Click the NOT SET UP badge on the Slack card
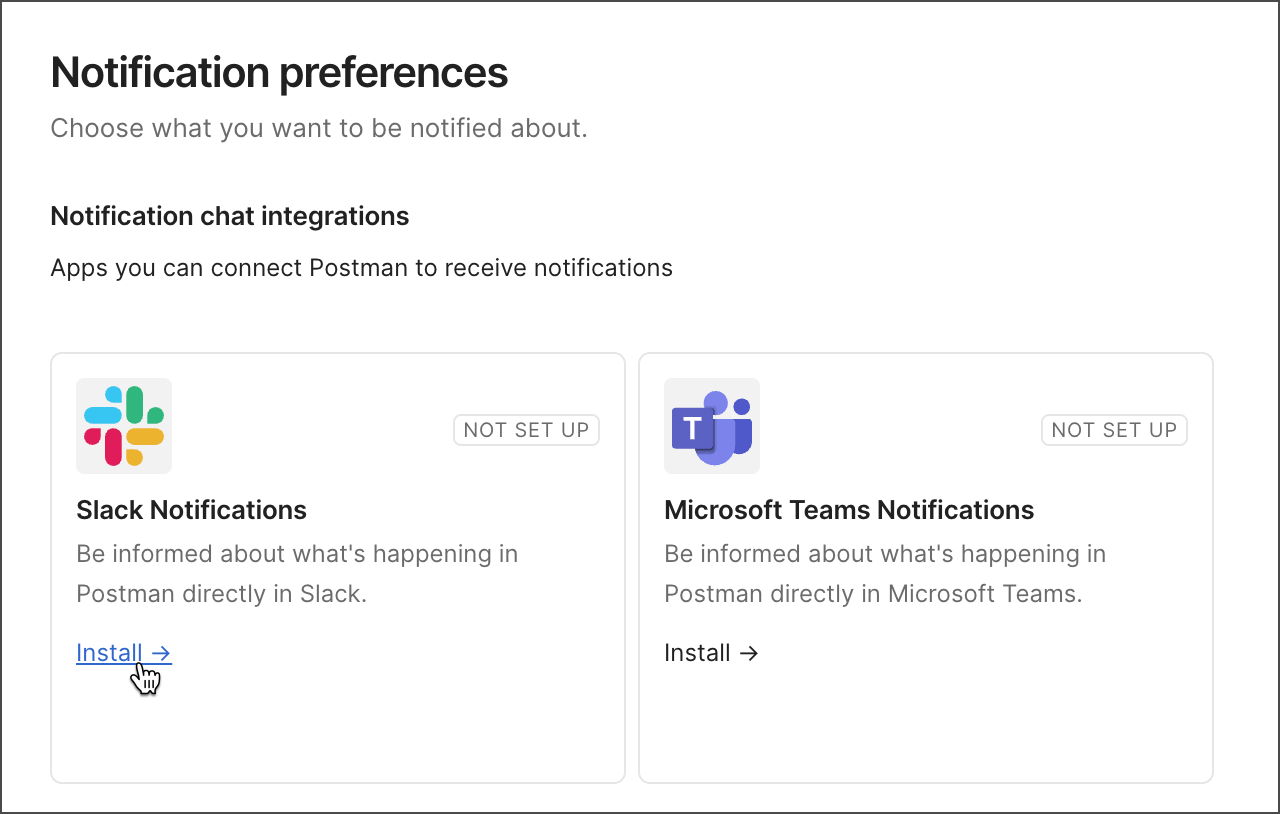Image resolution: width=1280 pixels, height=814 pixels. (526, 430)
